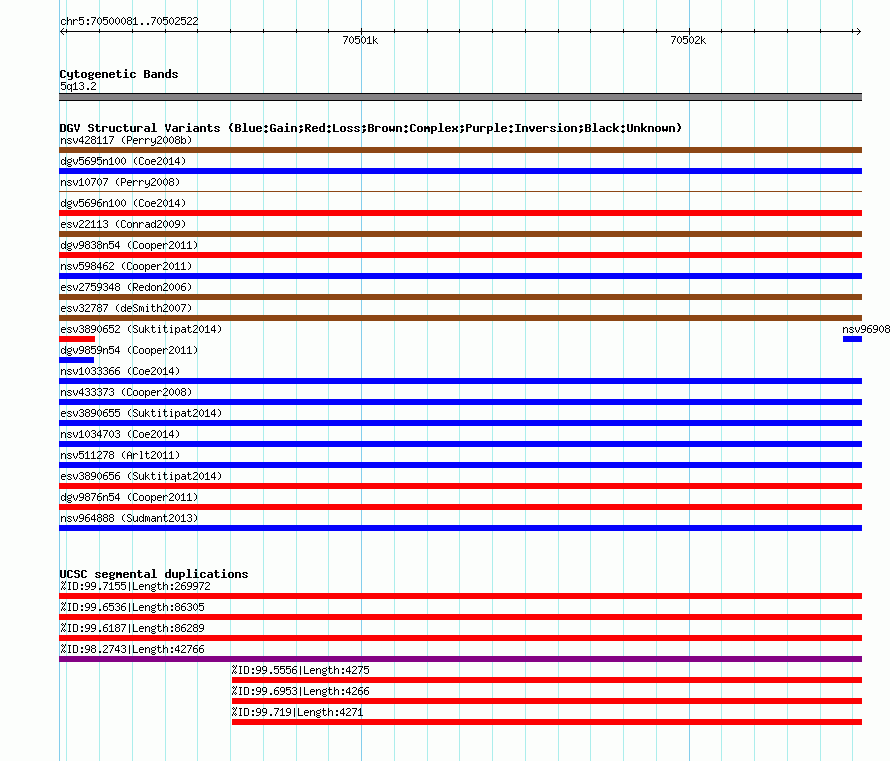Click blue bar under nsv511278

point(460,465)
